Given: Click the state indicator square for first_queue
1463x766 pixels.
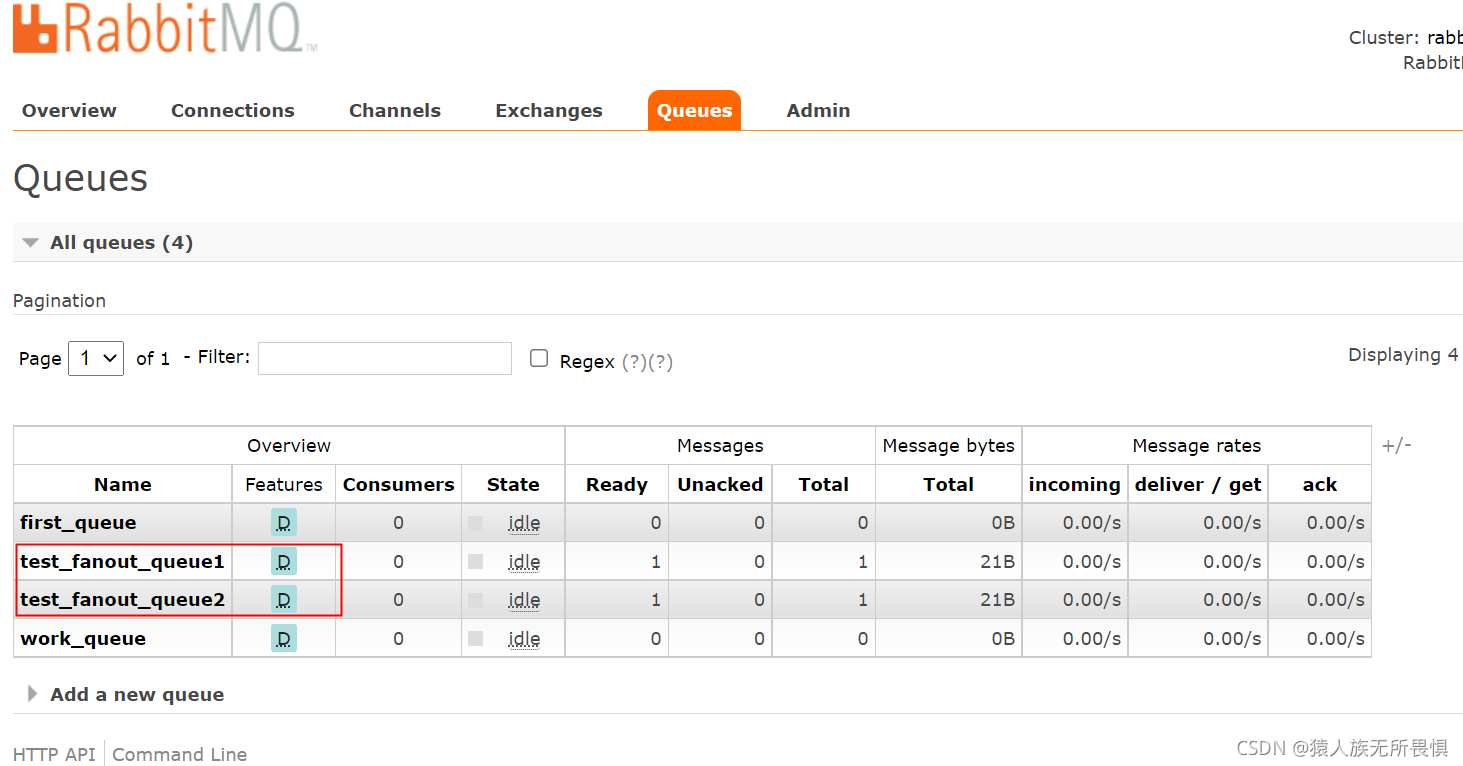Looking at the screenshot, I should 476,523.
